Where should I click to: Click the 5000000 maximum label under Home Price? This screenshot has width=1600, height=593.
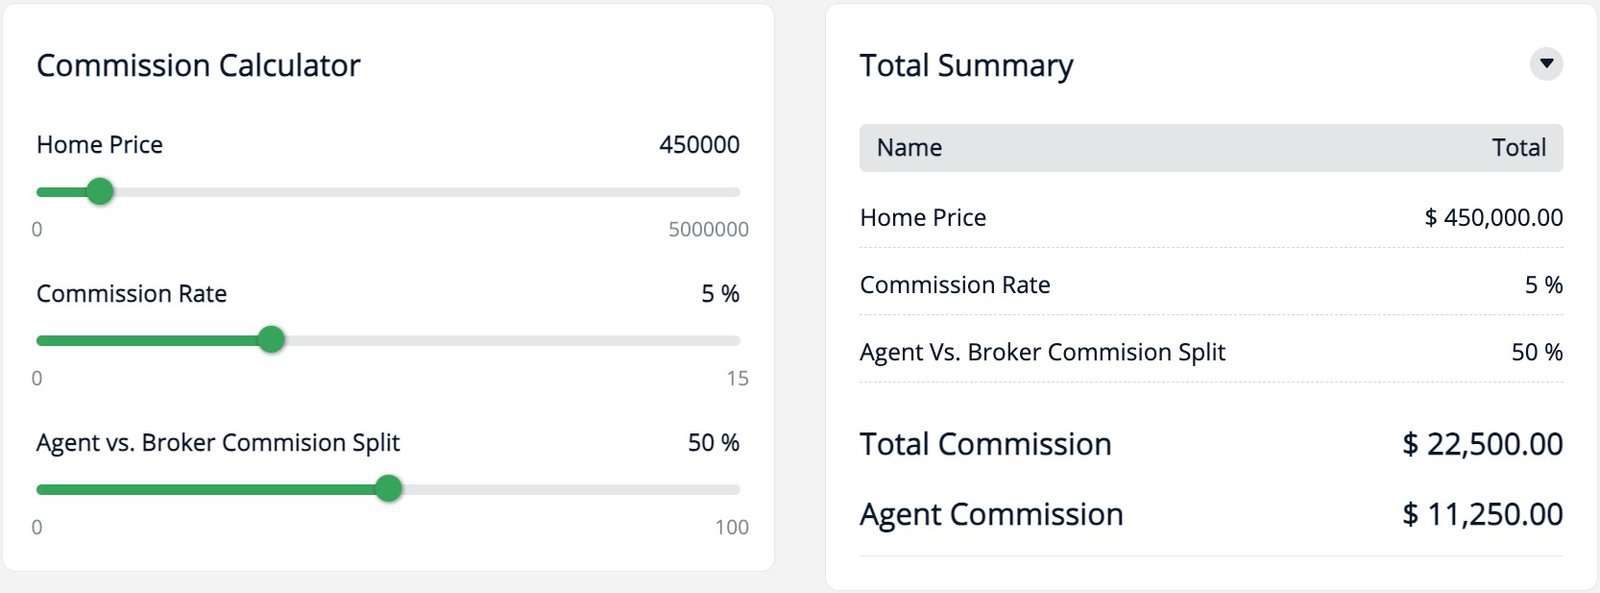click(x=708, y=229)
